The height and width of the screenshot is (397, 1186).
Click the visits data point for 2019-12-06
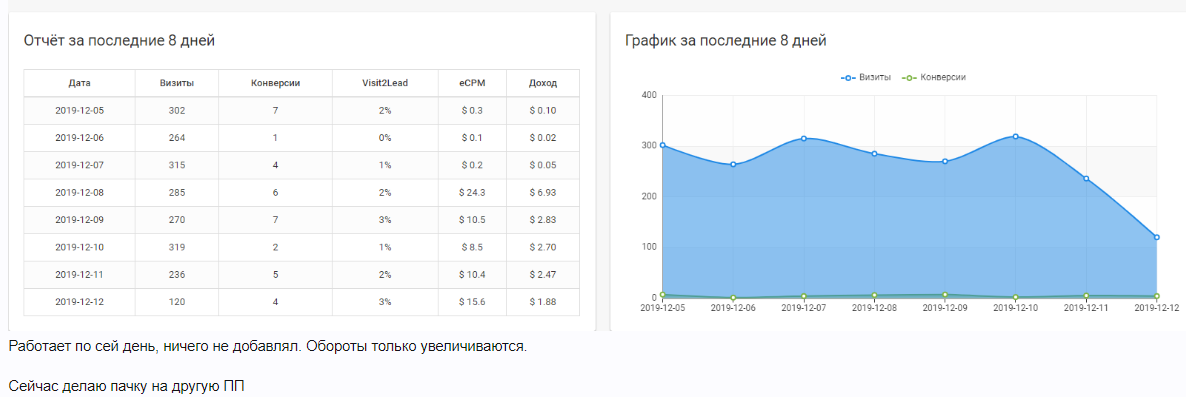(x=733, y=164)
